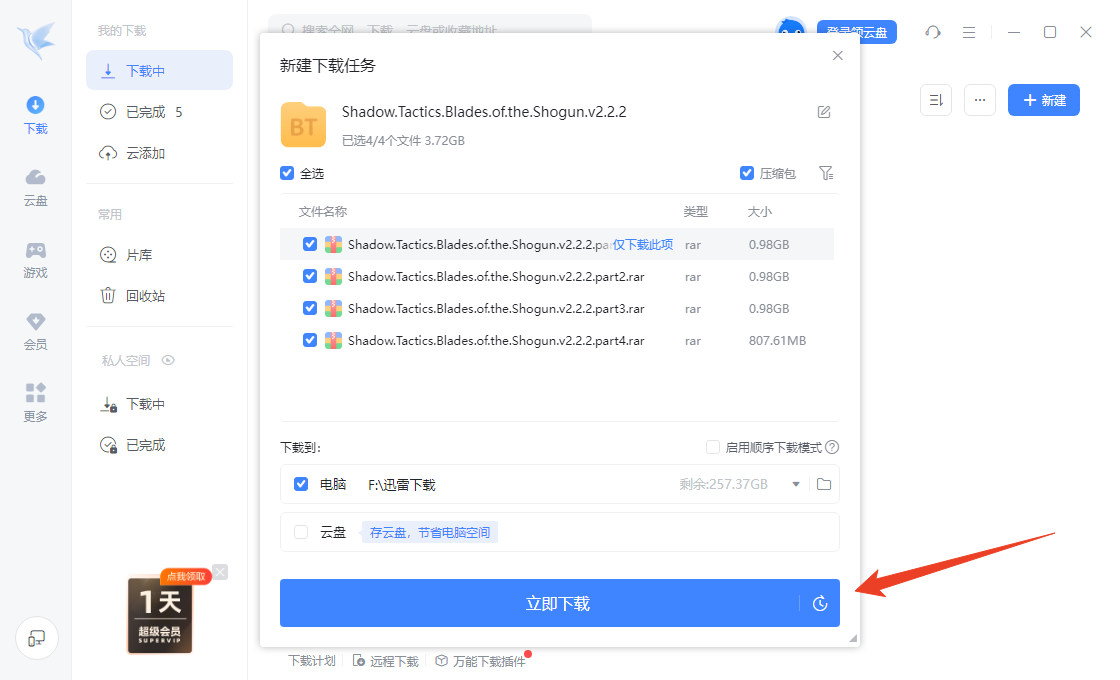Uncheck the 全选 select-all checkbox
Screen dimensions: 1120x680
point(286,173)
